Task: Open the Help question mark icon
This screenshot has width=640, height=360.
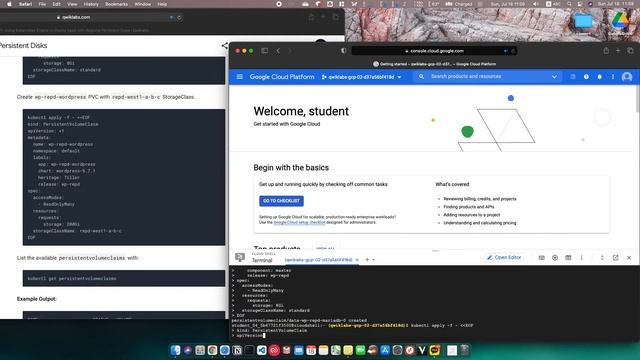Action: pos(586,77)
